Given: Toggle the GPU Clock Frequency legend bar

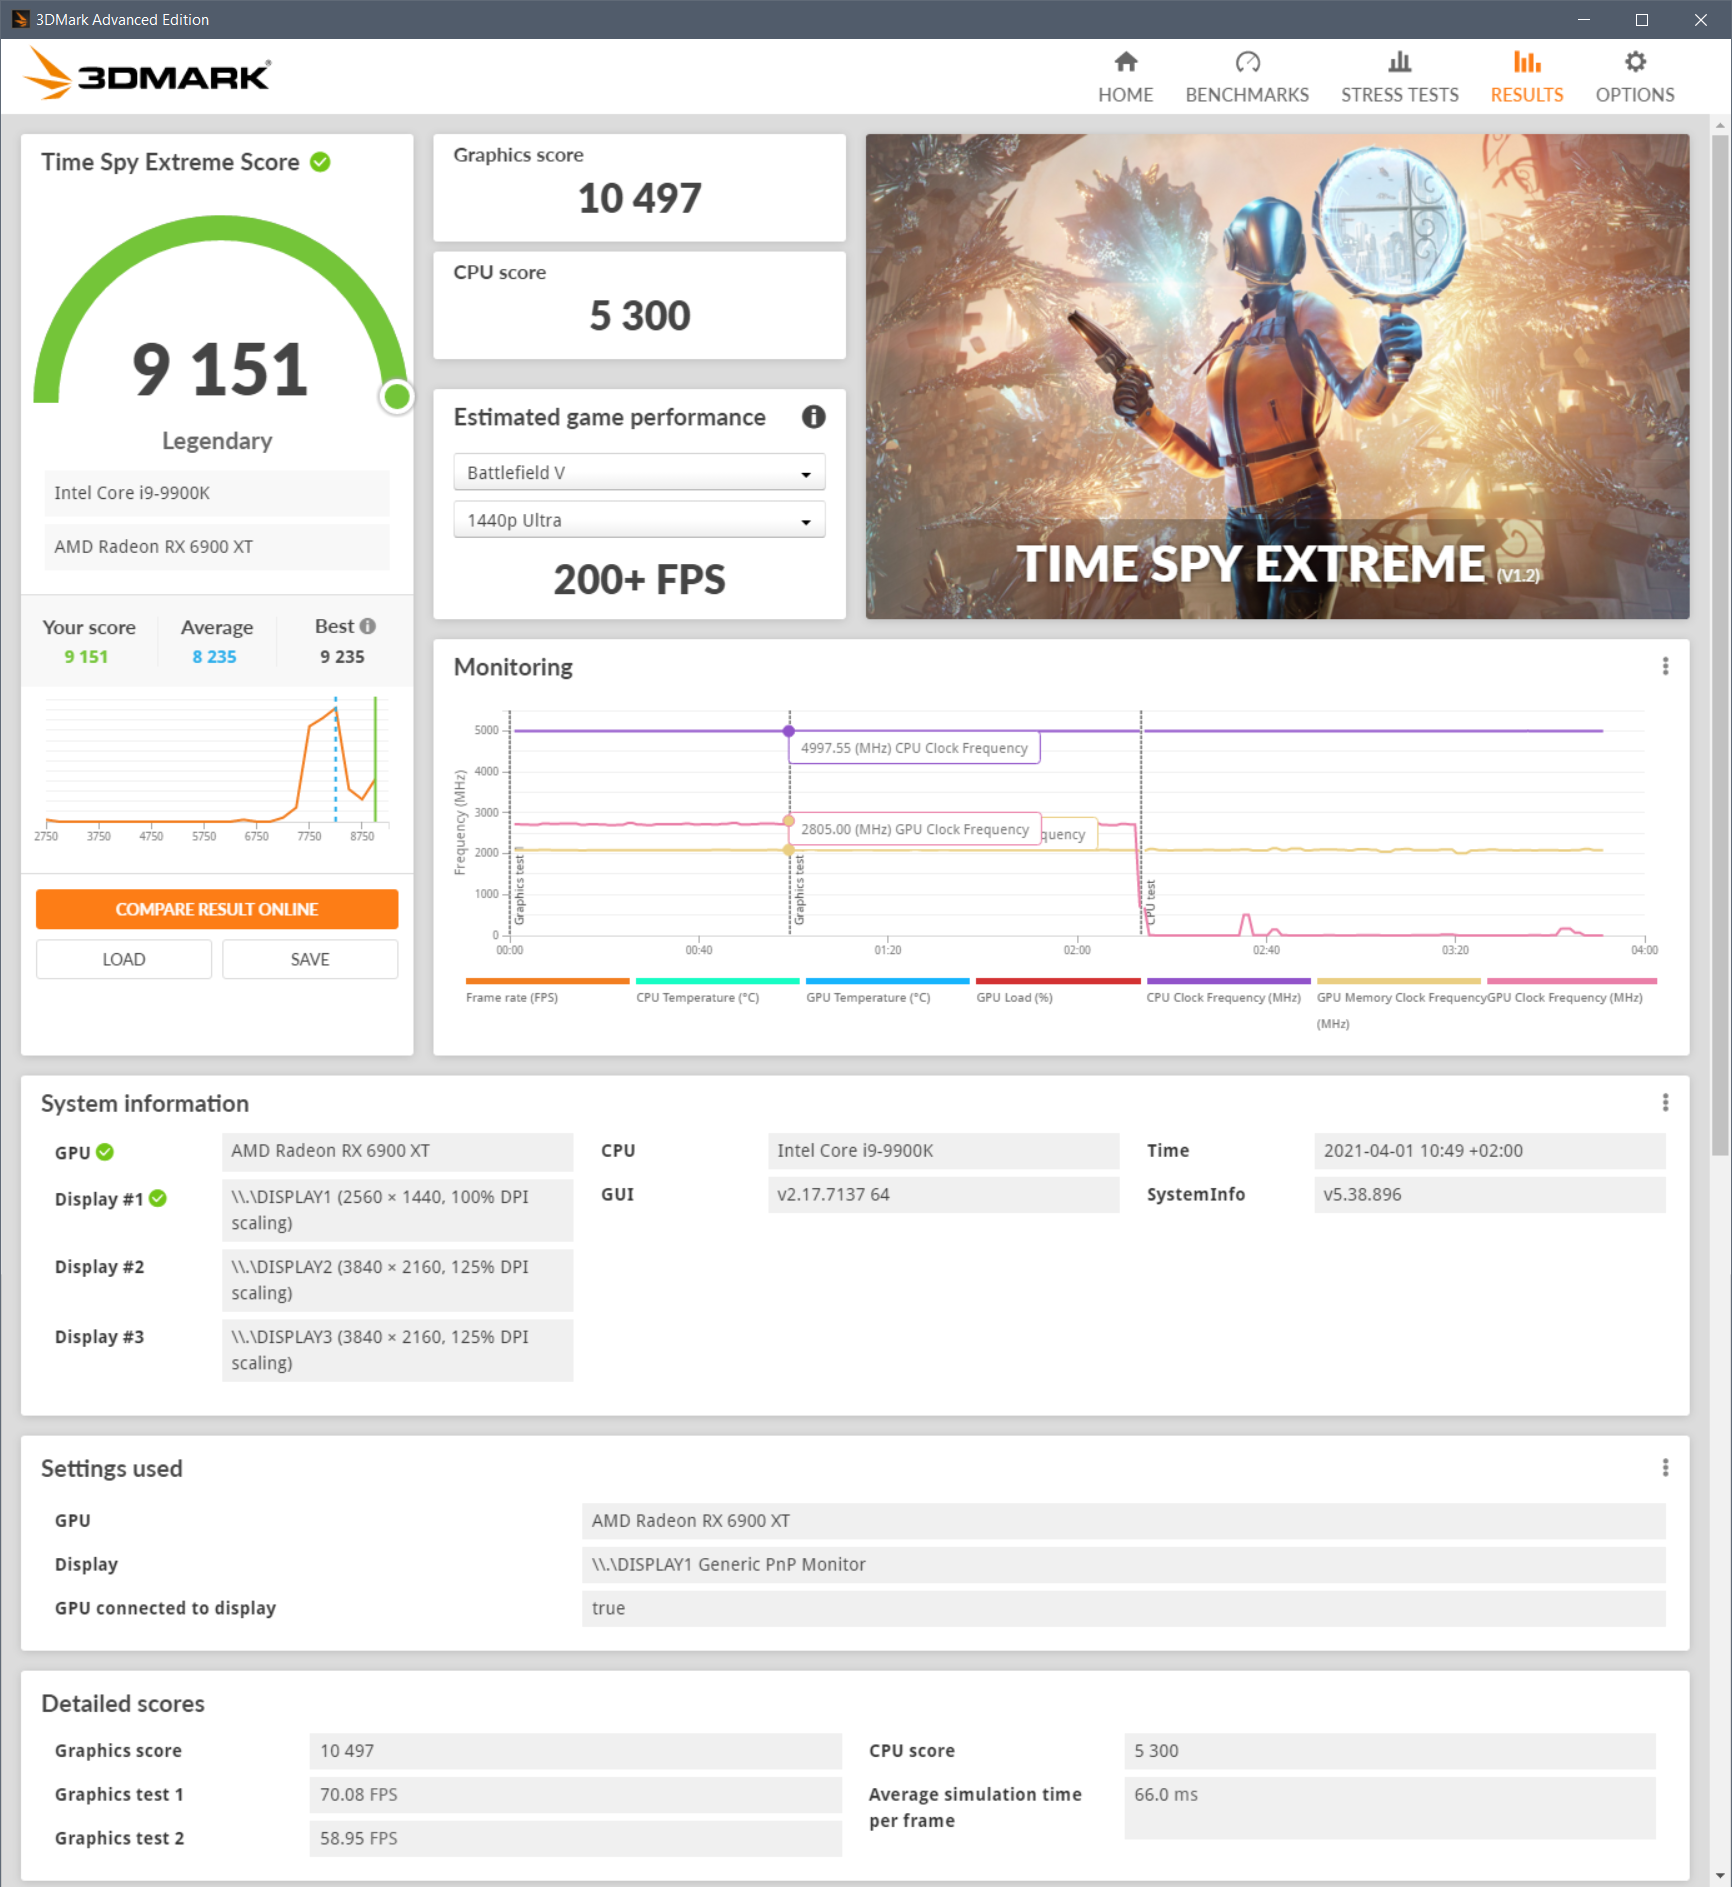Looking at the screenshot, I should pos(1571,981).
